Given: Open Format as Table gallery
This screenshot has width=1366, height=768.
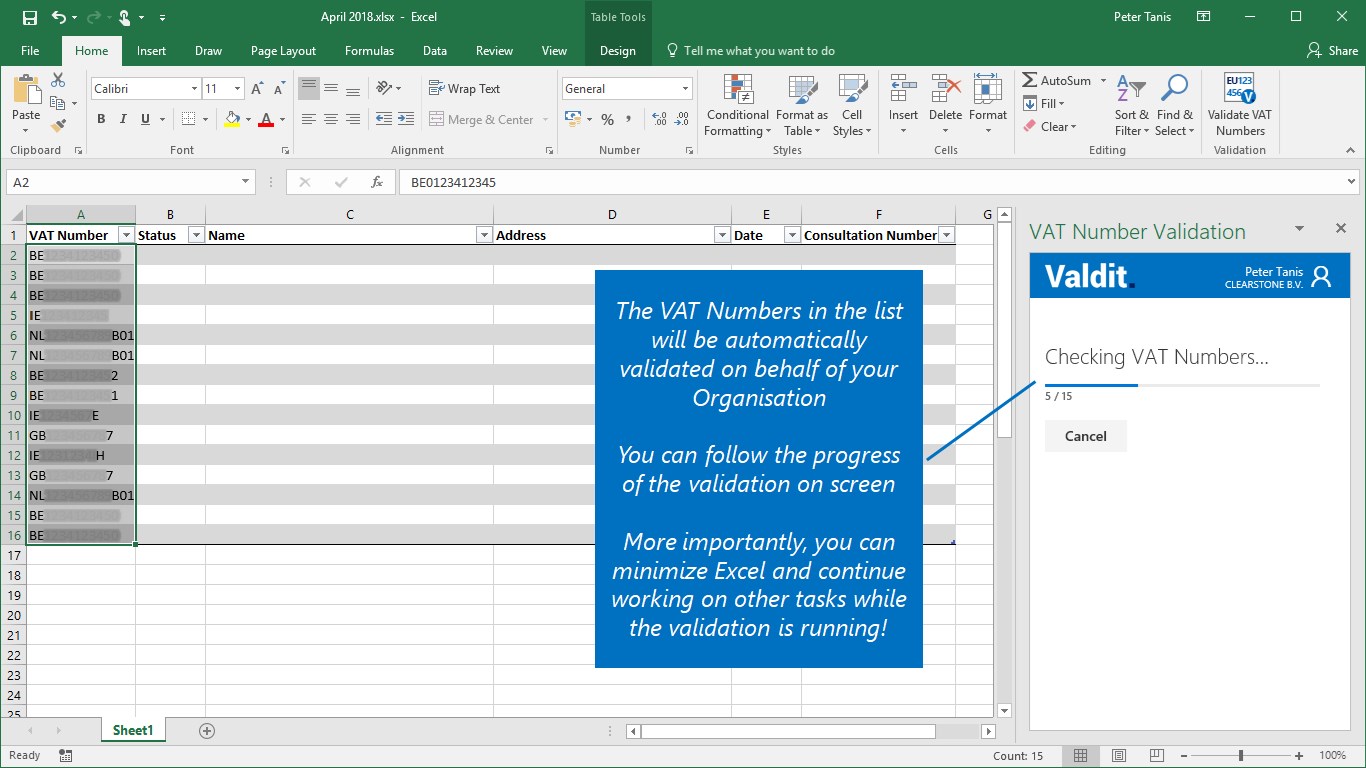Looking at the screenshot, I should [802, 105].
